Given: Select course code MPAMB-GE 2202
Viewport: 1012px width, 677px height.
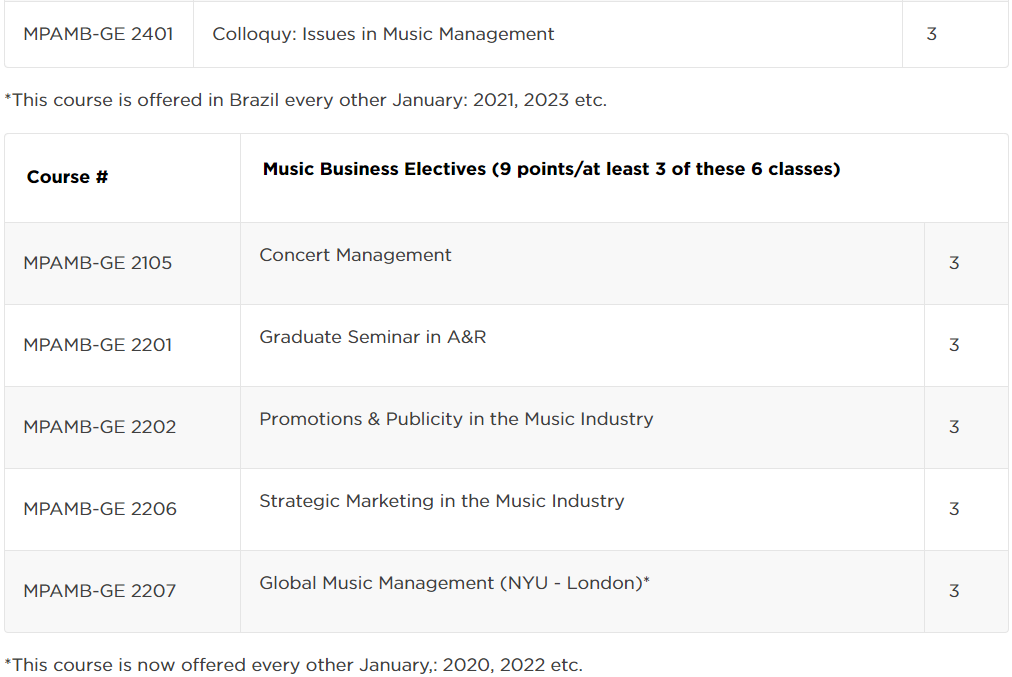Looking at the screenshot, I should [99, 427].
